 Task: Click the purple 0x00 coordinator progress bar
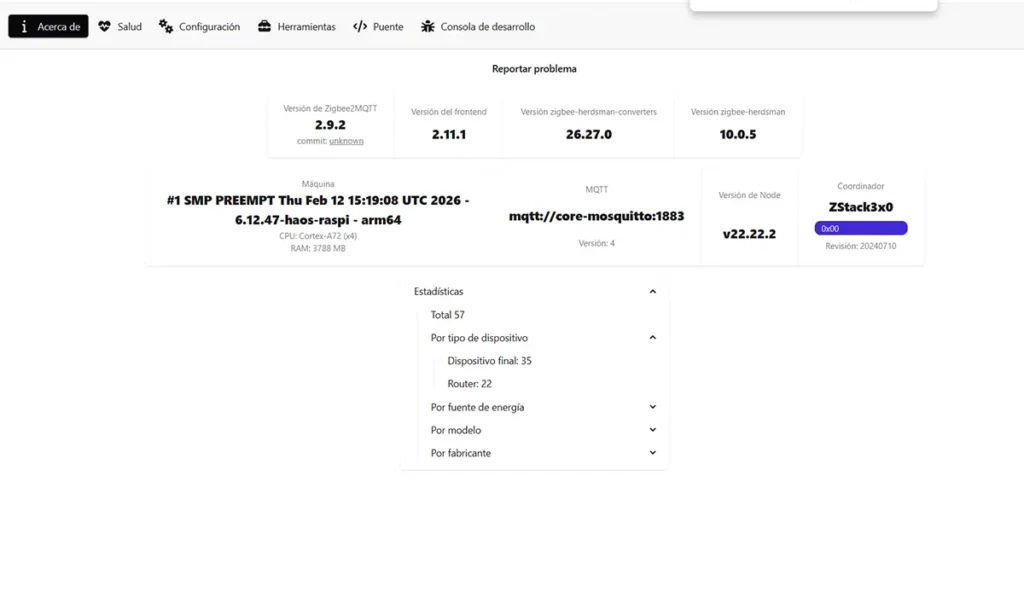point(862,228)
